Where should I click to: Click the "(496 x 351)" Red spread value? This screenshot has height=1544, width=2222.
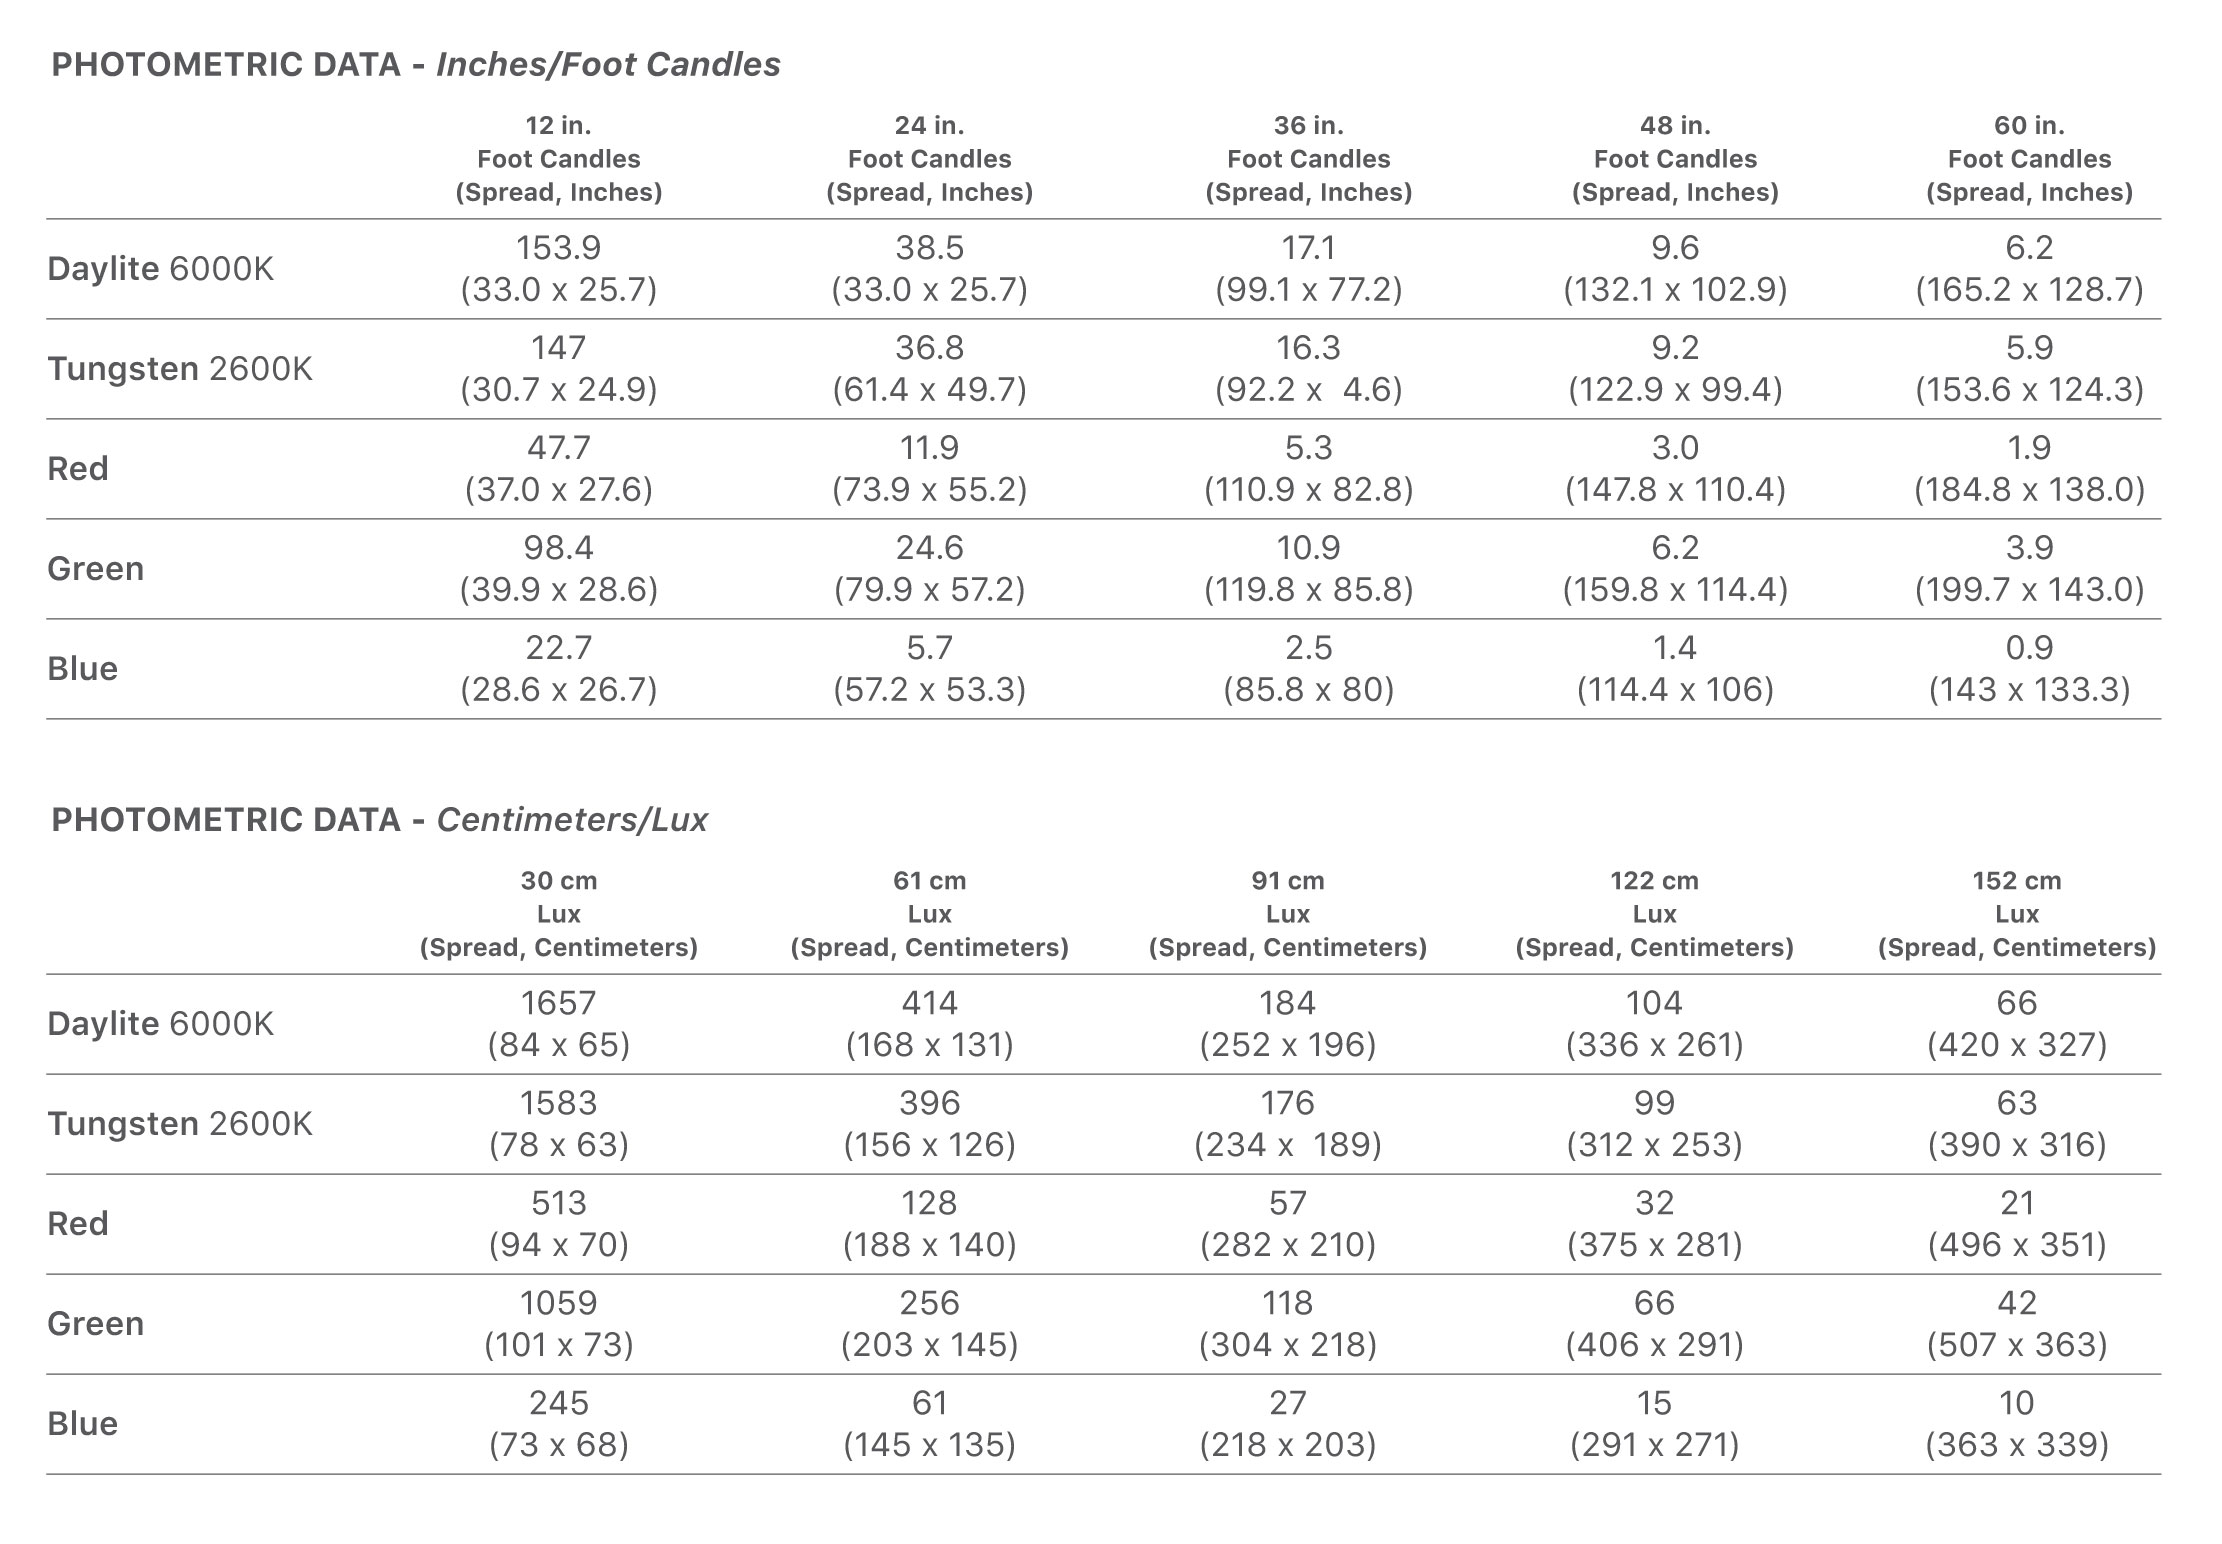point(2017,1245)
